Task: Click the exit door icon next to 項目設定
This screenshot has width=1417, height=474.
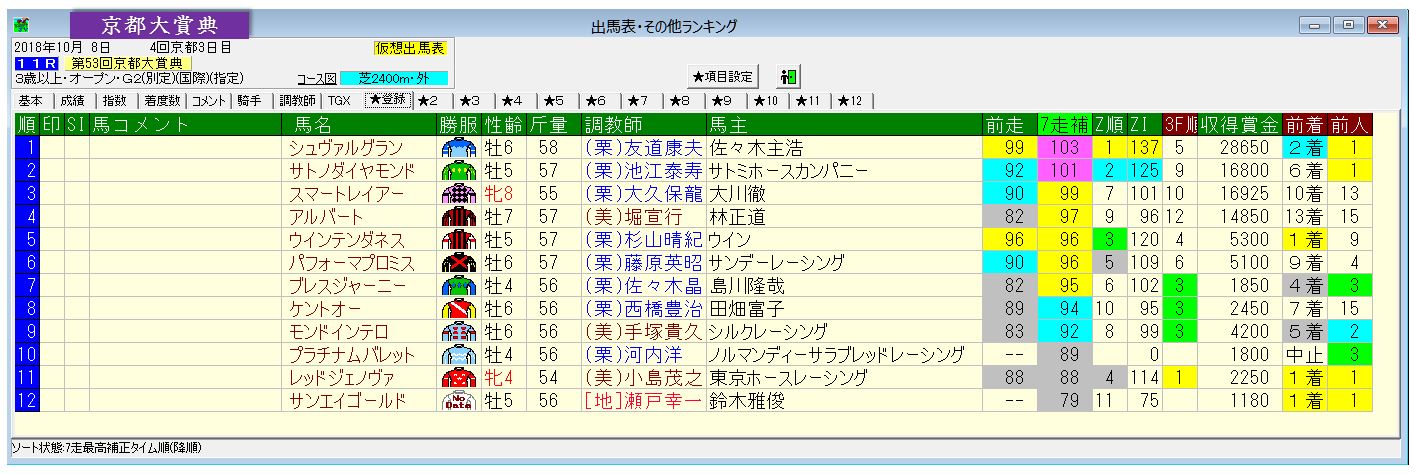Action: click(789, 76)
